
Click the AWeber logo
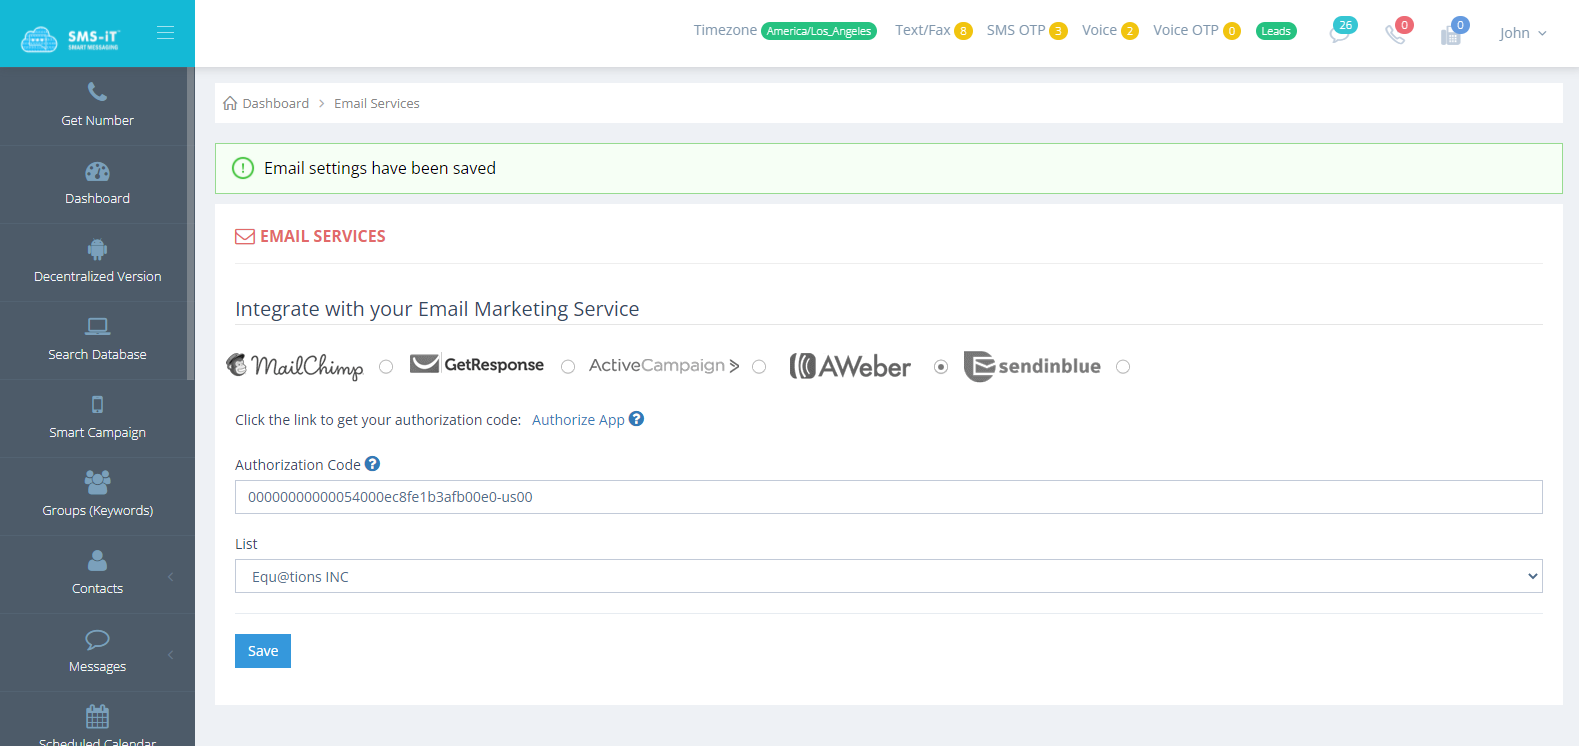pyautogui.click(x=850, y=366)
